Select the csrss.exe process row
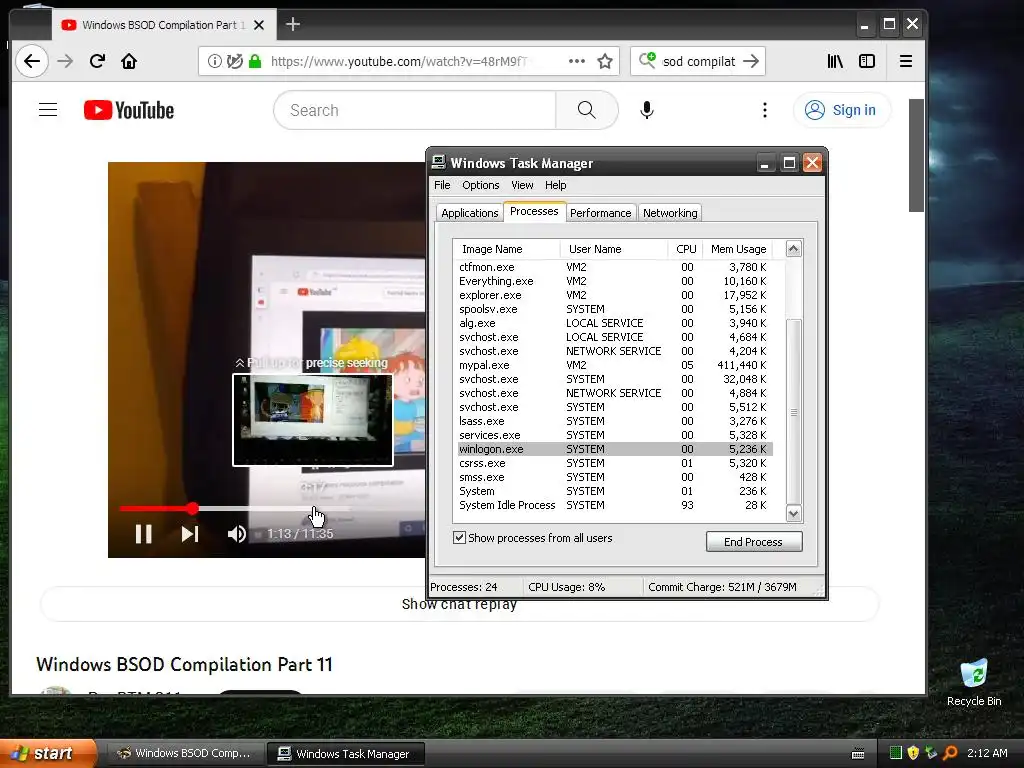 click(615, 463)
